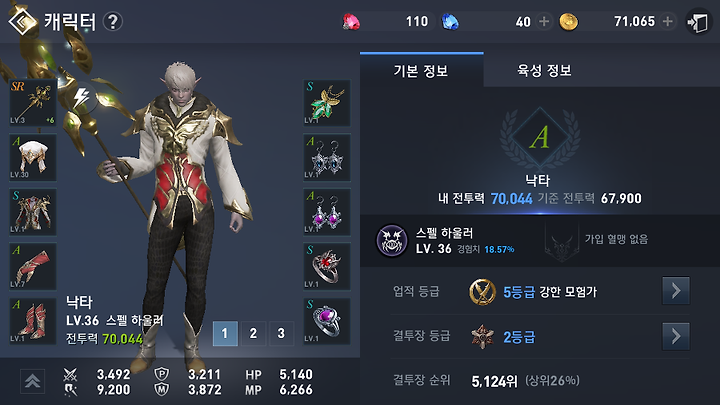Select the blue gem earrings slot
Viewport: 720px width, 405px height.
pos(327,157)
